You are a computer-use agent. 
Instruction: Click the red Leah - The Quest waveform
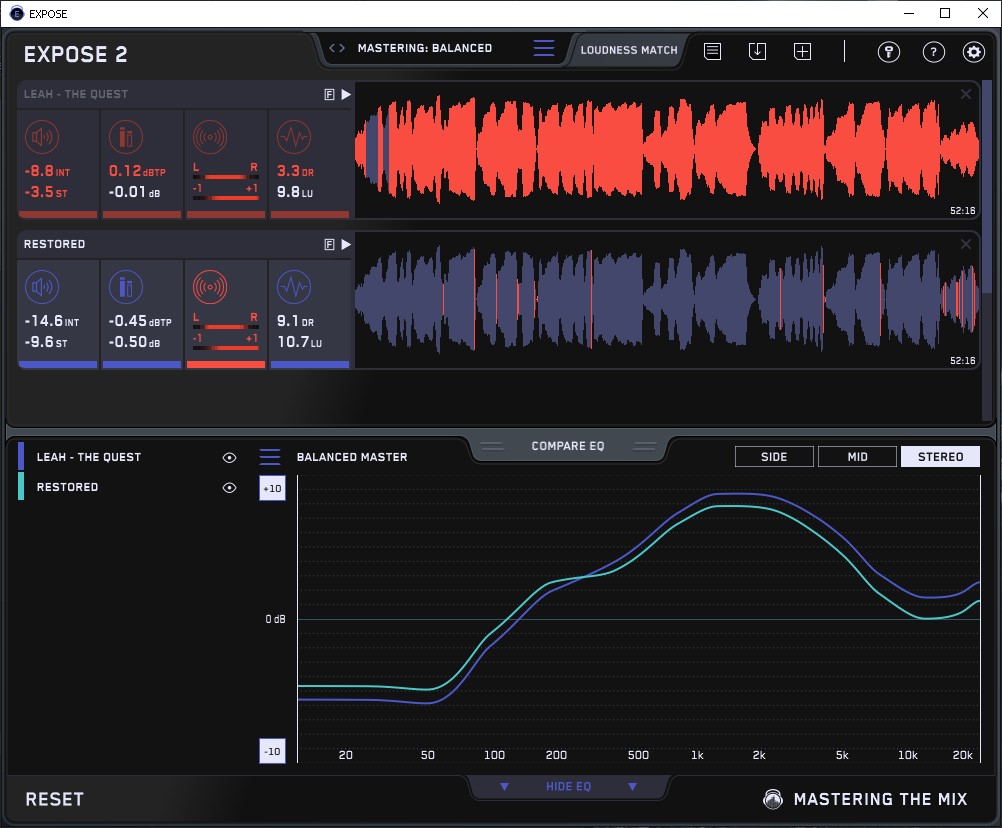pyautogui.click(x=667, y=149)
